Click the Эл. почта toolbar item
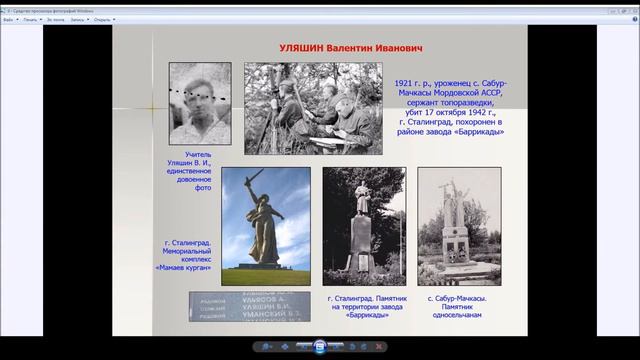The width and height of the screenshot is (640, 360). tap(56, 20)
